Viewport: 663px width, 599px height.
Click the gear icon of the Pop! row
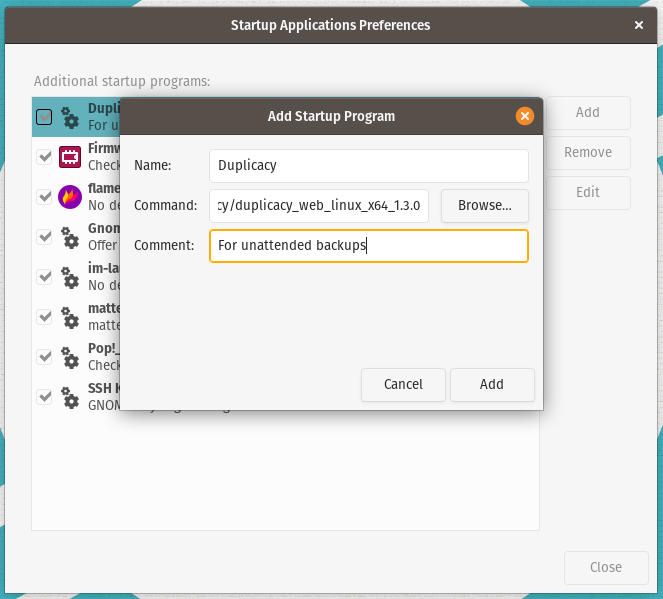pos(70,357)
